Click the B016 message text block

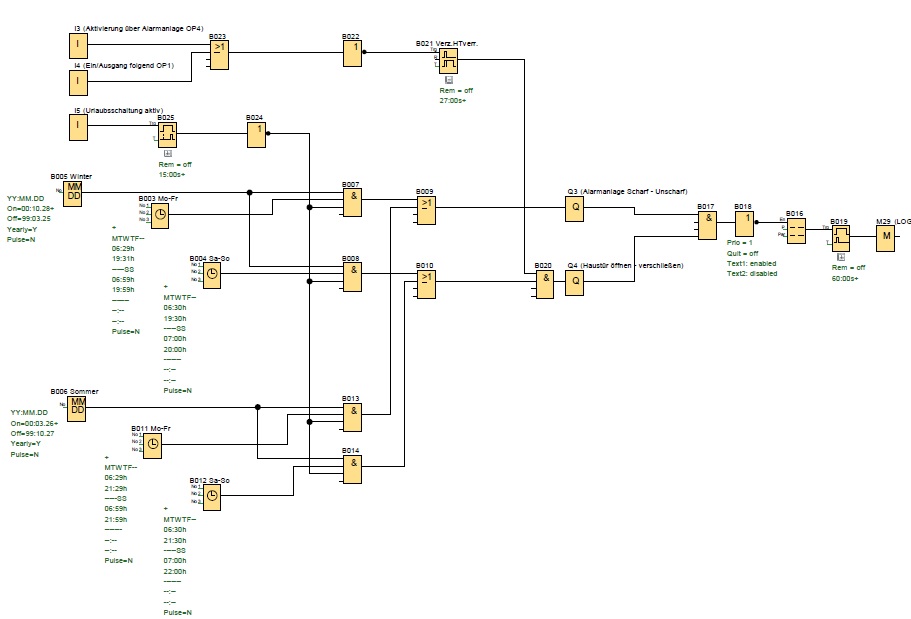pyautogui.click(x=795, y=230)
